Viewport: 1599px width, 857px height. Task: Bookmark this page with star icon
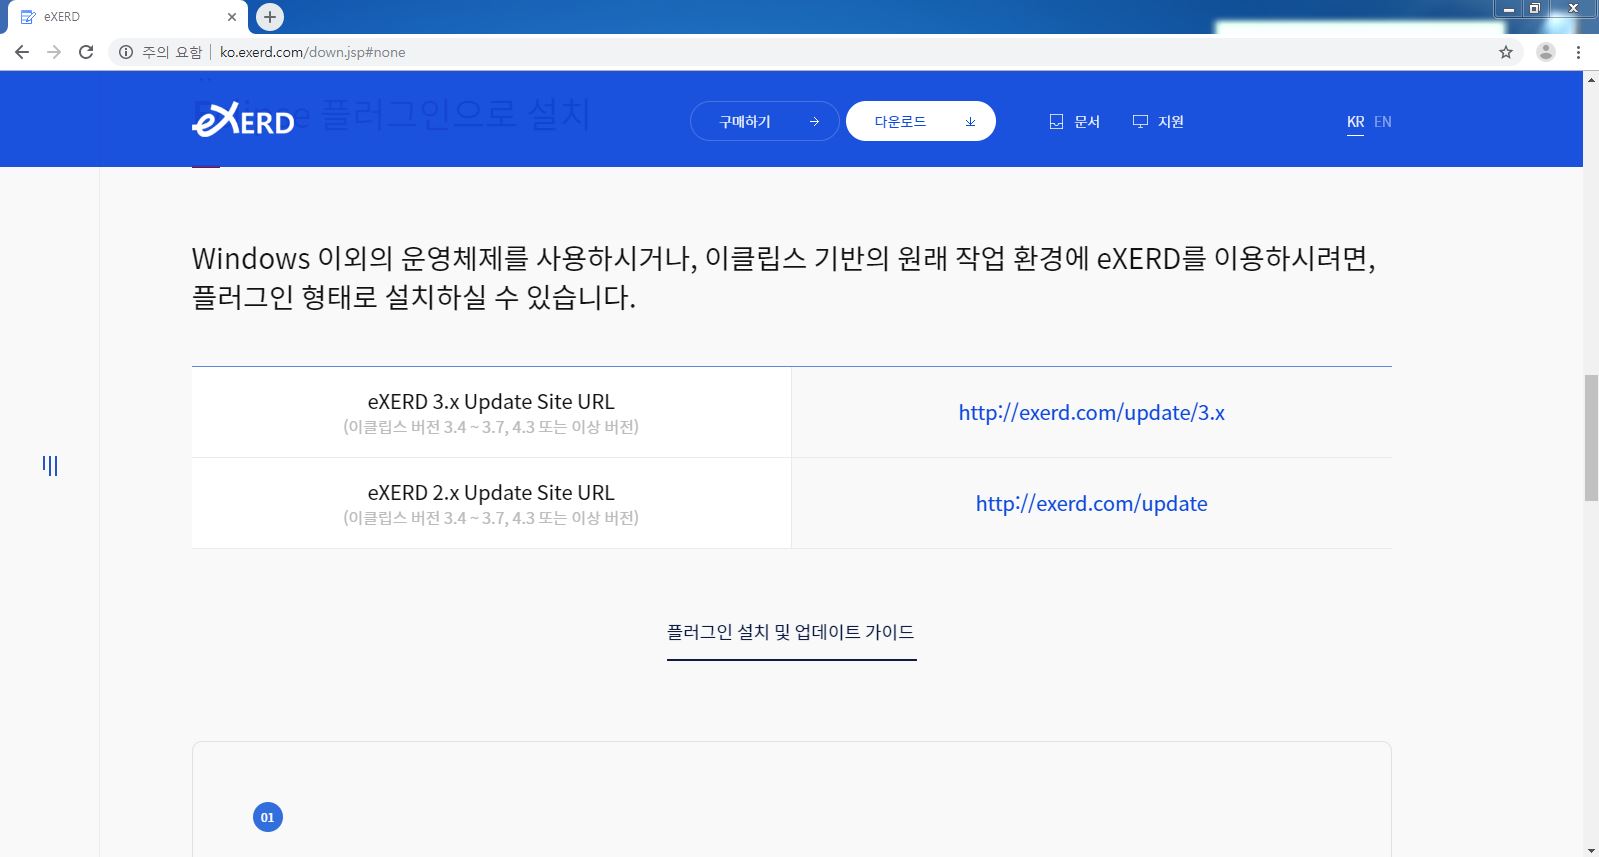(1506, 52)
